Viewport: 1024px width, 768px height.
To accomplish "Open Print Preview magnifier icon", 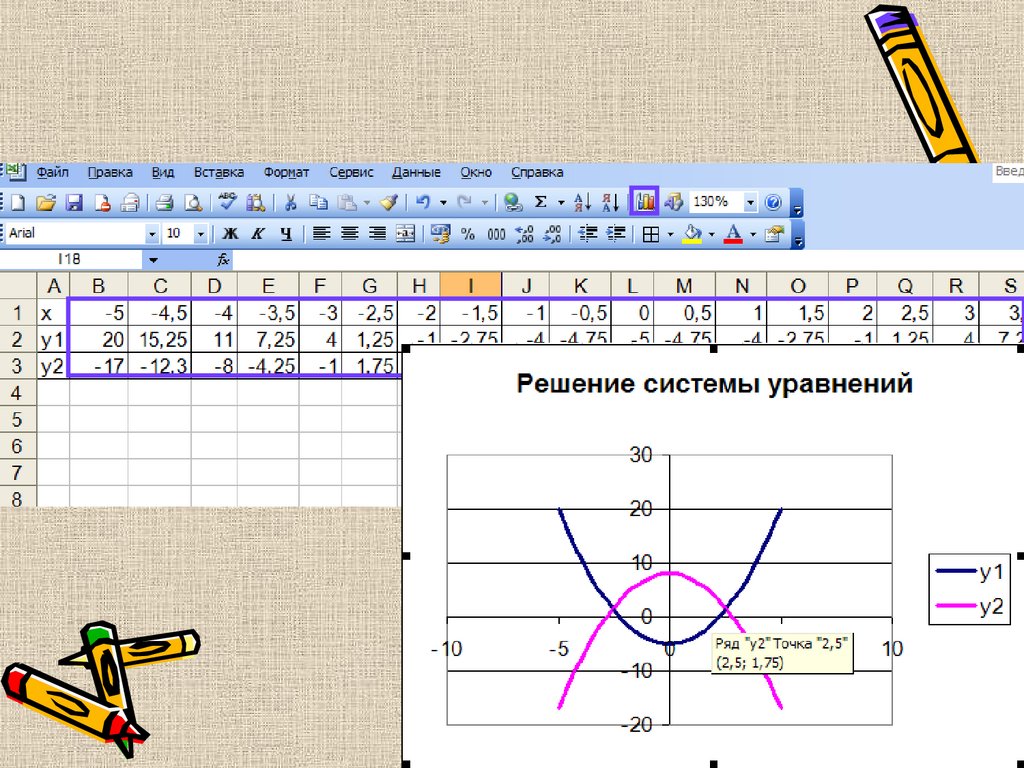I will pyautogui.click(x=193, y=203).
